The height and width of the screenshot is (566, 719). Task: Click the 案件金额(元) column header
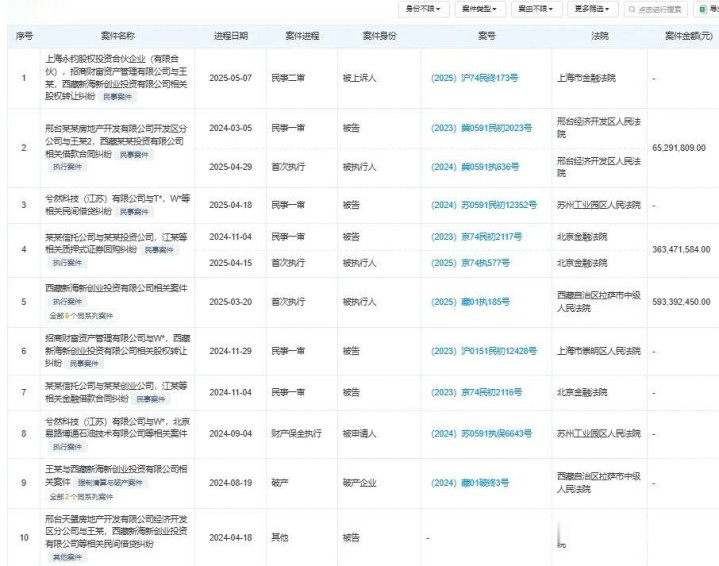click(x=689, y=36)
